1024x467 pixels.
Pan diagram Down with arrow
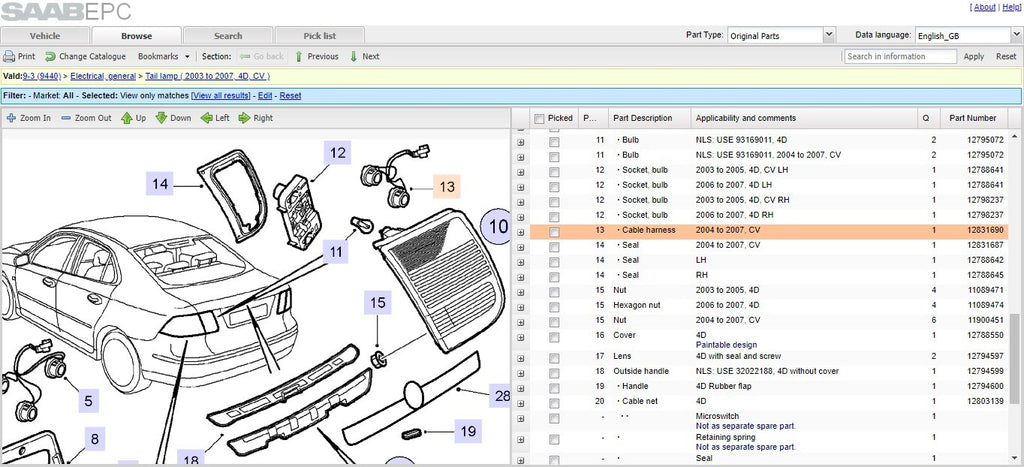pos(161,118)
